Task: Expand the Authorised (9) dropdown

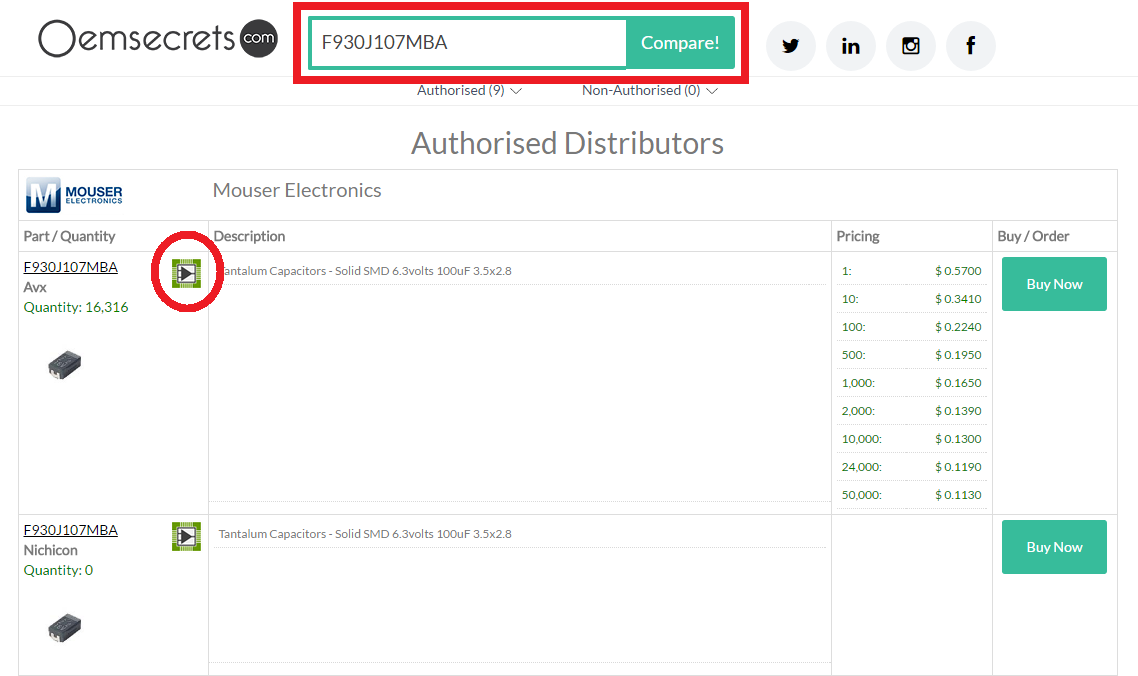Action: coord(469,91)
